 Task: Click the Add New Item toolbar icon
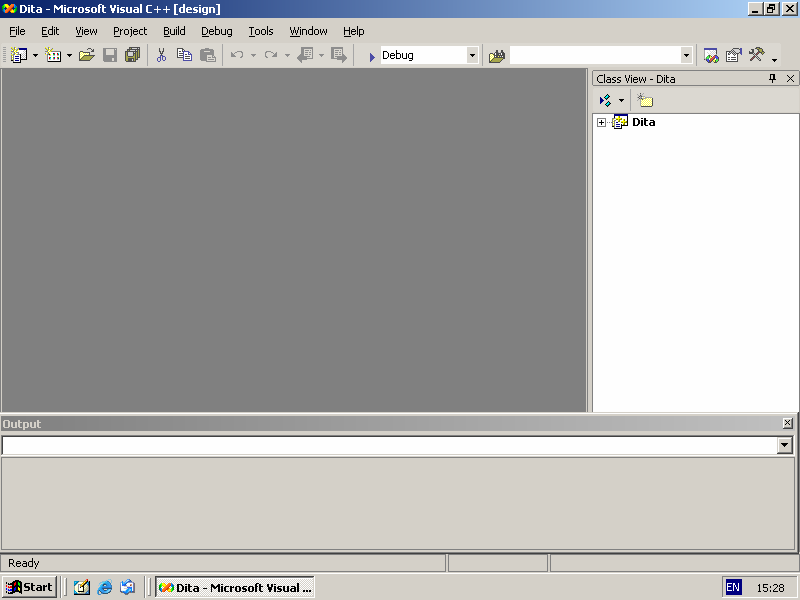click(x=53, y=55)
